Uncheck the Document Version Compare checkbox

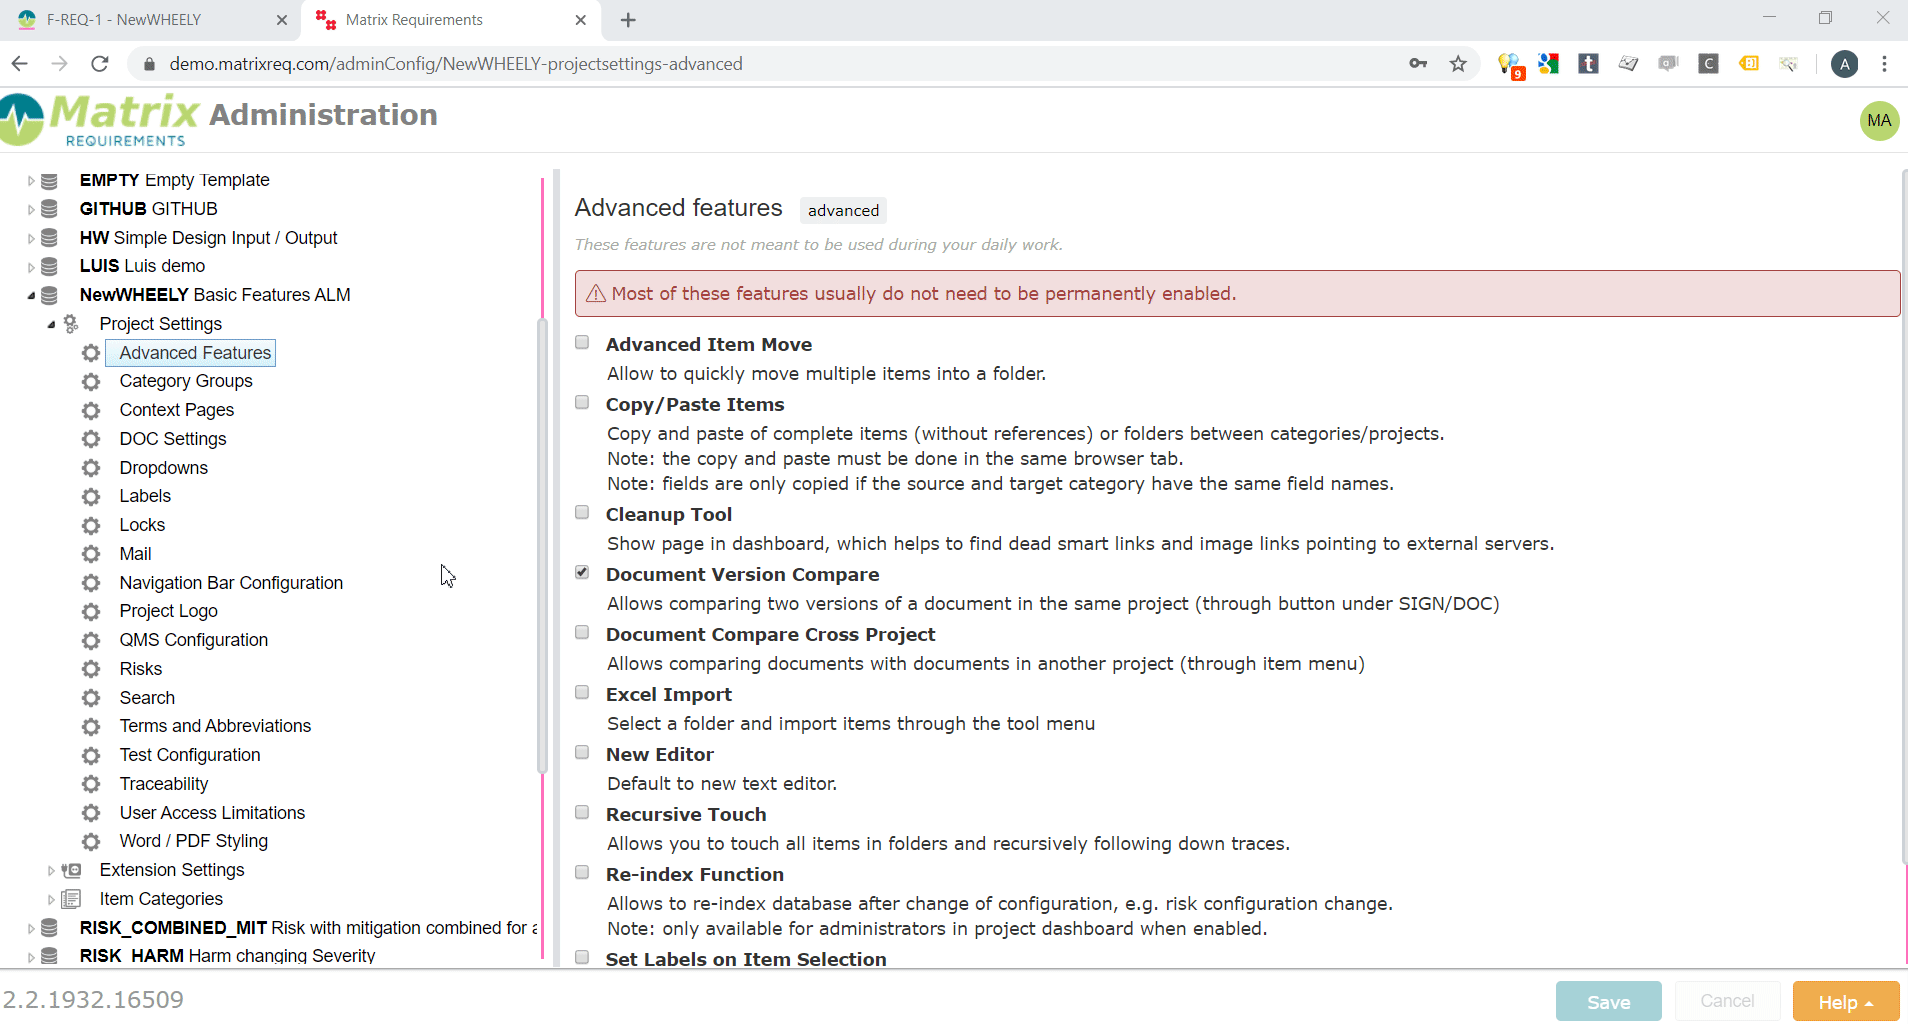(582, 573)
